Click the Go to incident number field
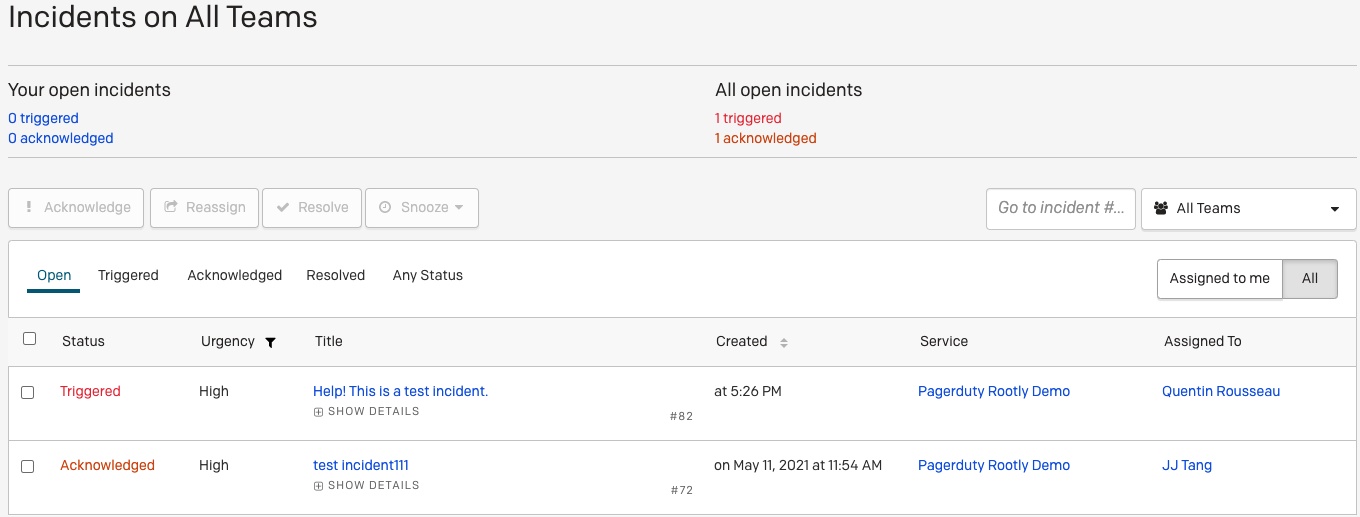1360x517 pixels. tap(1060, 208)
